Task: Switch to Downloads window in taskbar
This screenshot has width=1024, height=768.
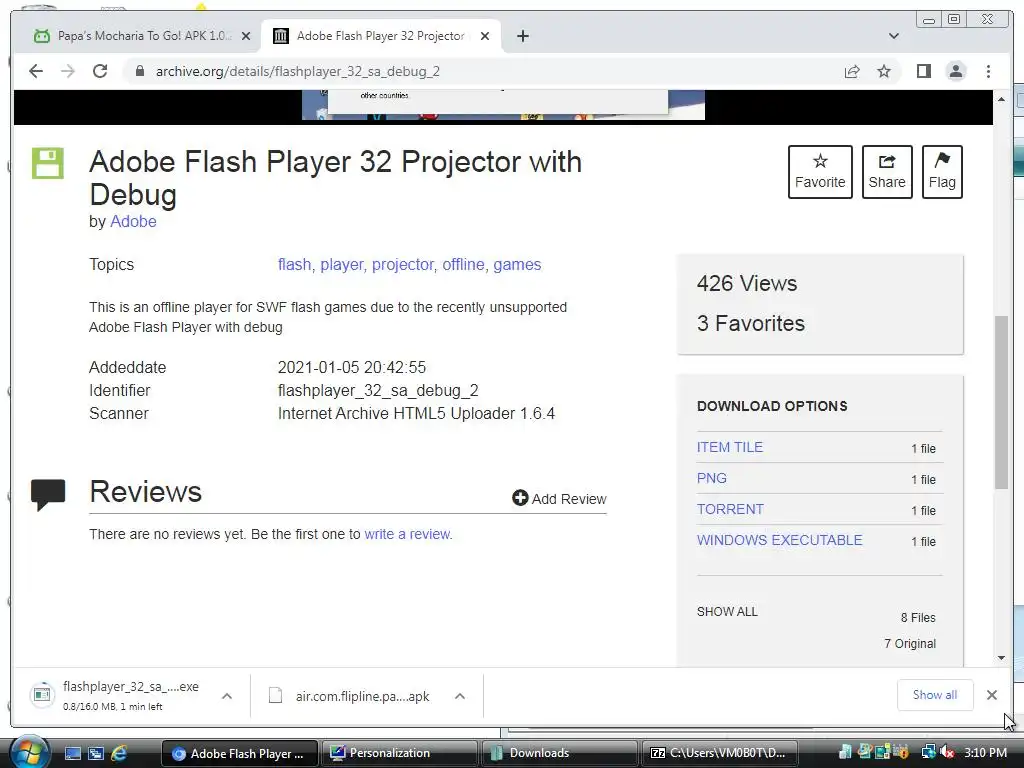Action: tap(560, 753)
